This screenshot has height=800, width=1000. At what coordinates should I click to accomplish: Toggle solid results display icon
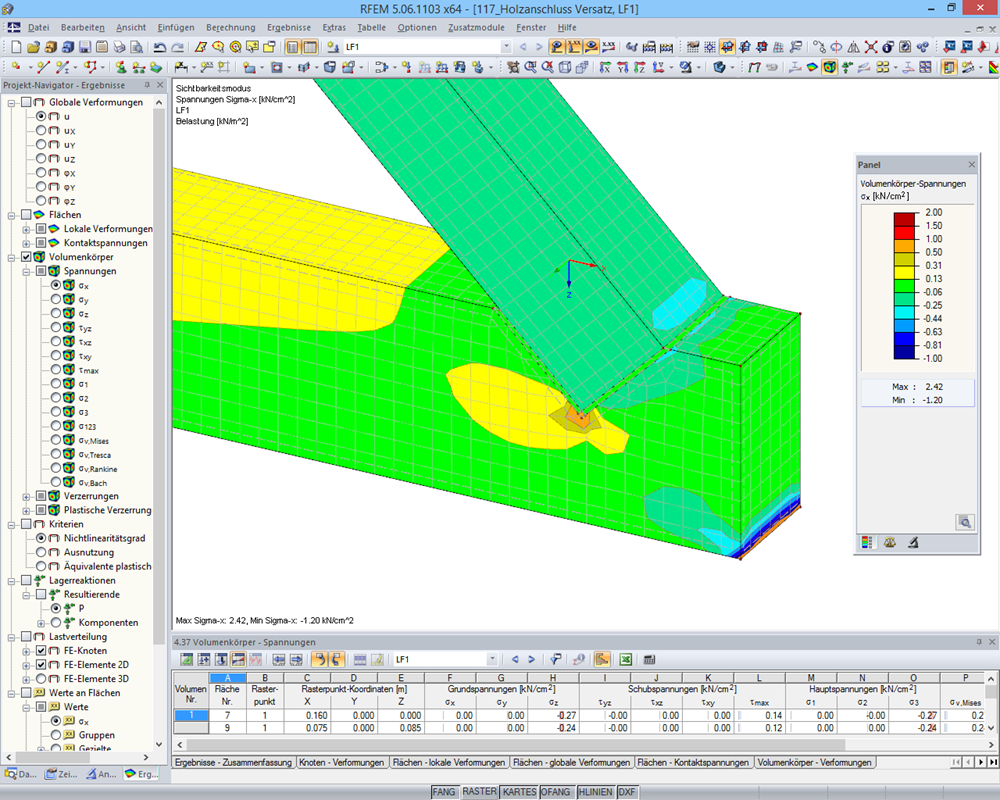(829, 66)
